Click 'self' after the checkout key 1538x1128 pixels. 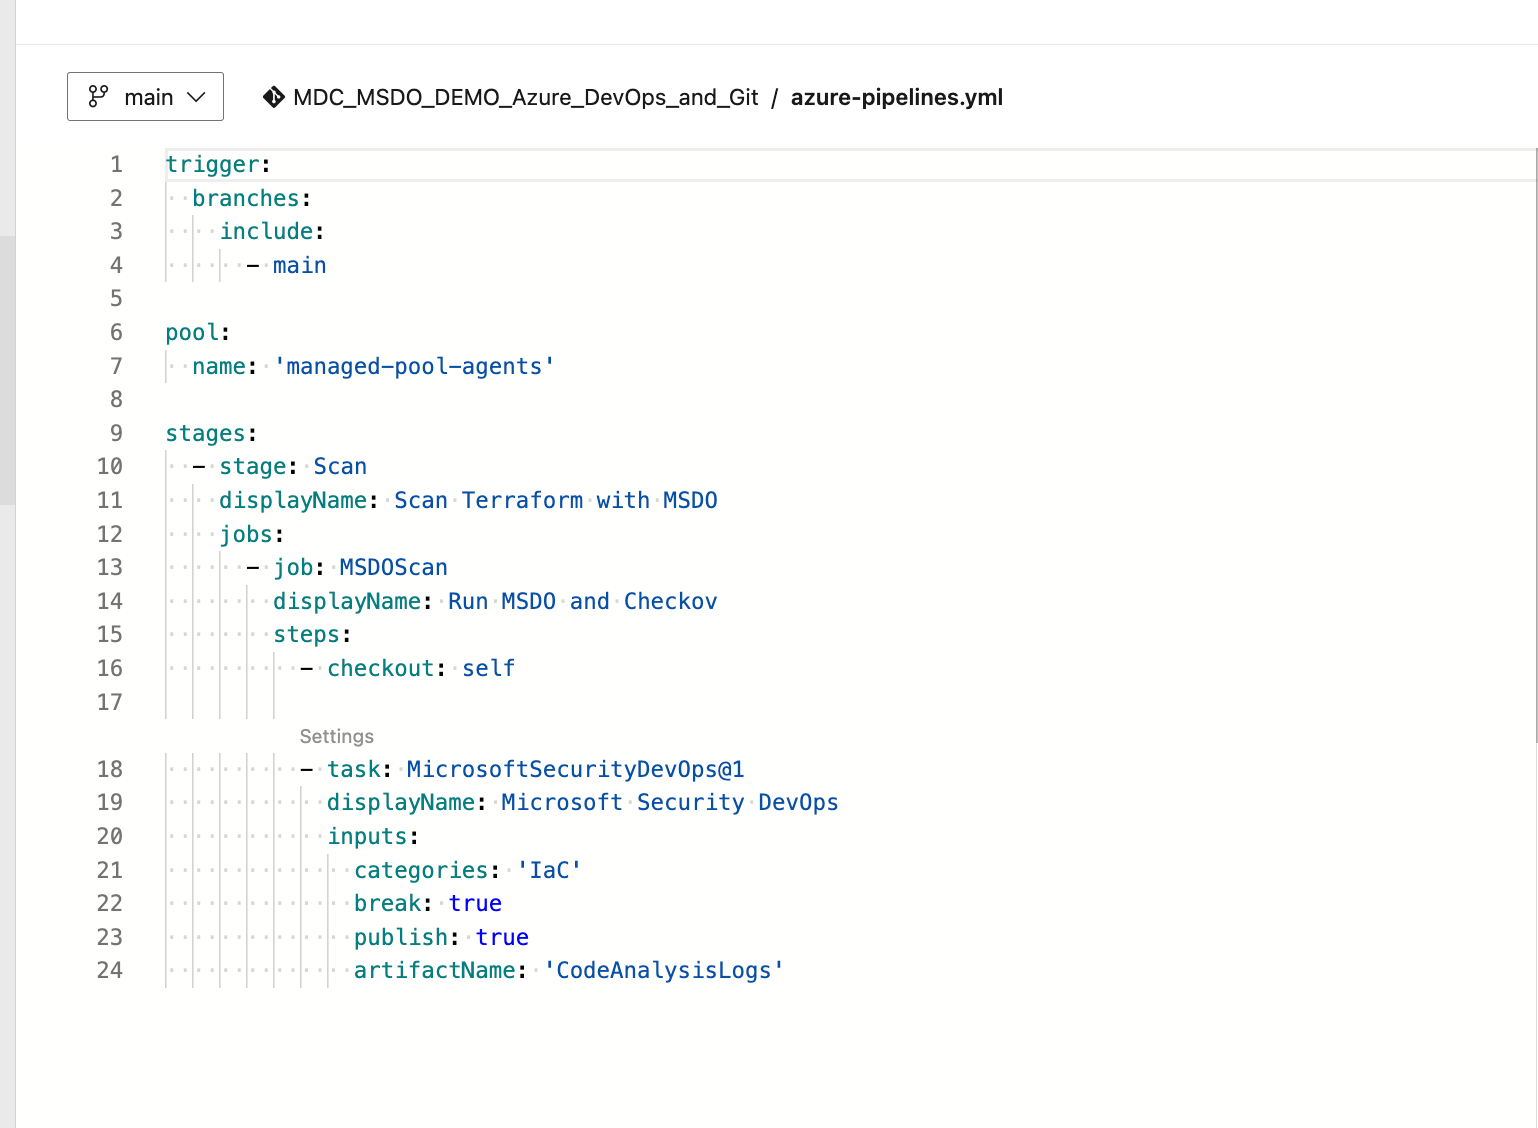click(489, 668)
